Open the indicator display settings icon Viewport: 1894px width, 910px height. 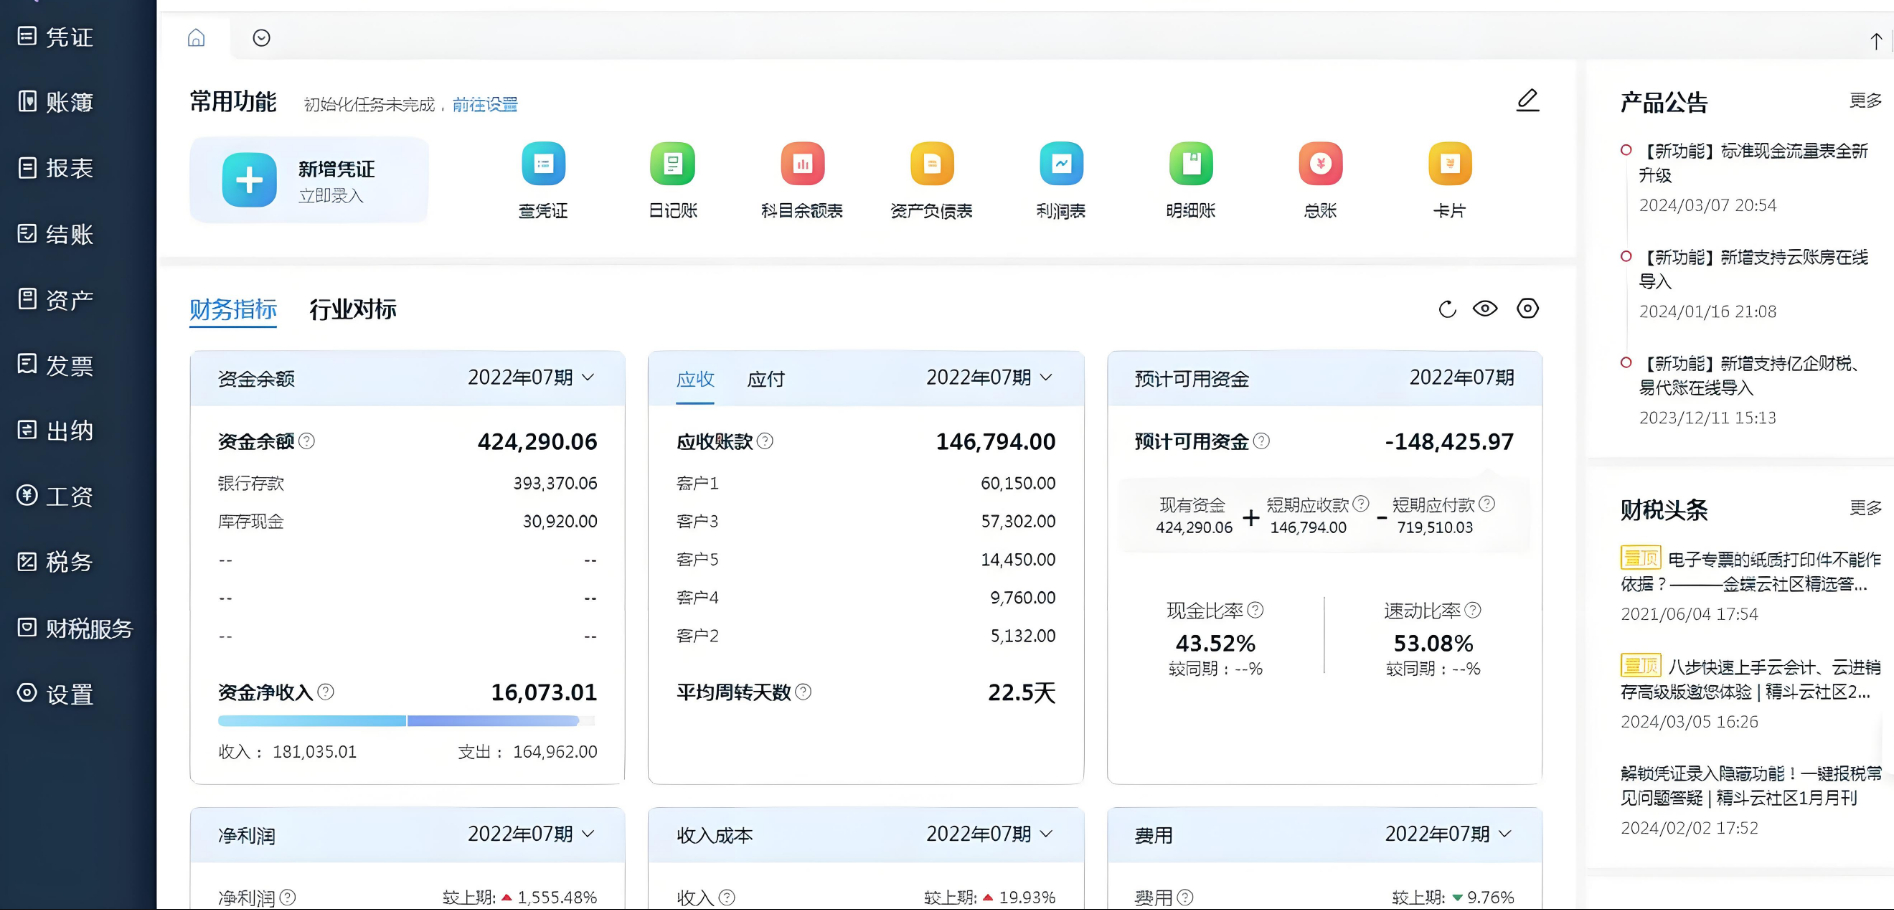tap(1528, 308)
